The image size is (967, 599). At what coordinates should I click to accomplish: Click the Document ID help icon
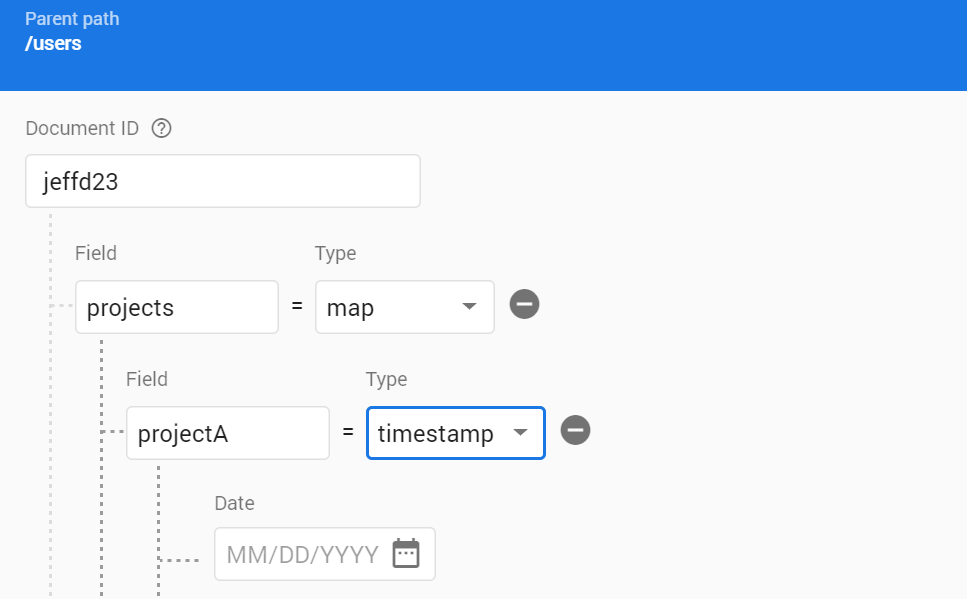[161, 128]
